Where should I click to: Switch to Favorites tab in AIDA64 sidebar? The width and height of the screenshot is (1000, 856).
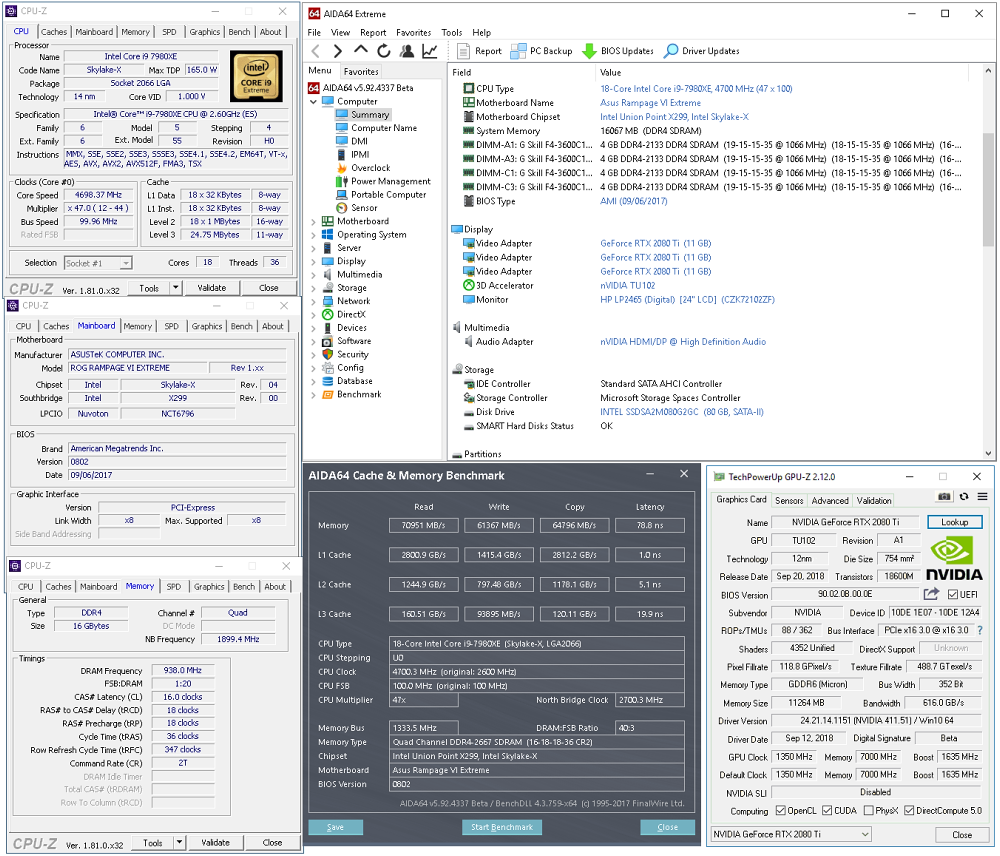coord(361,72)
